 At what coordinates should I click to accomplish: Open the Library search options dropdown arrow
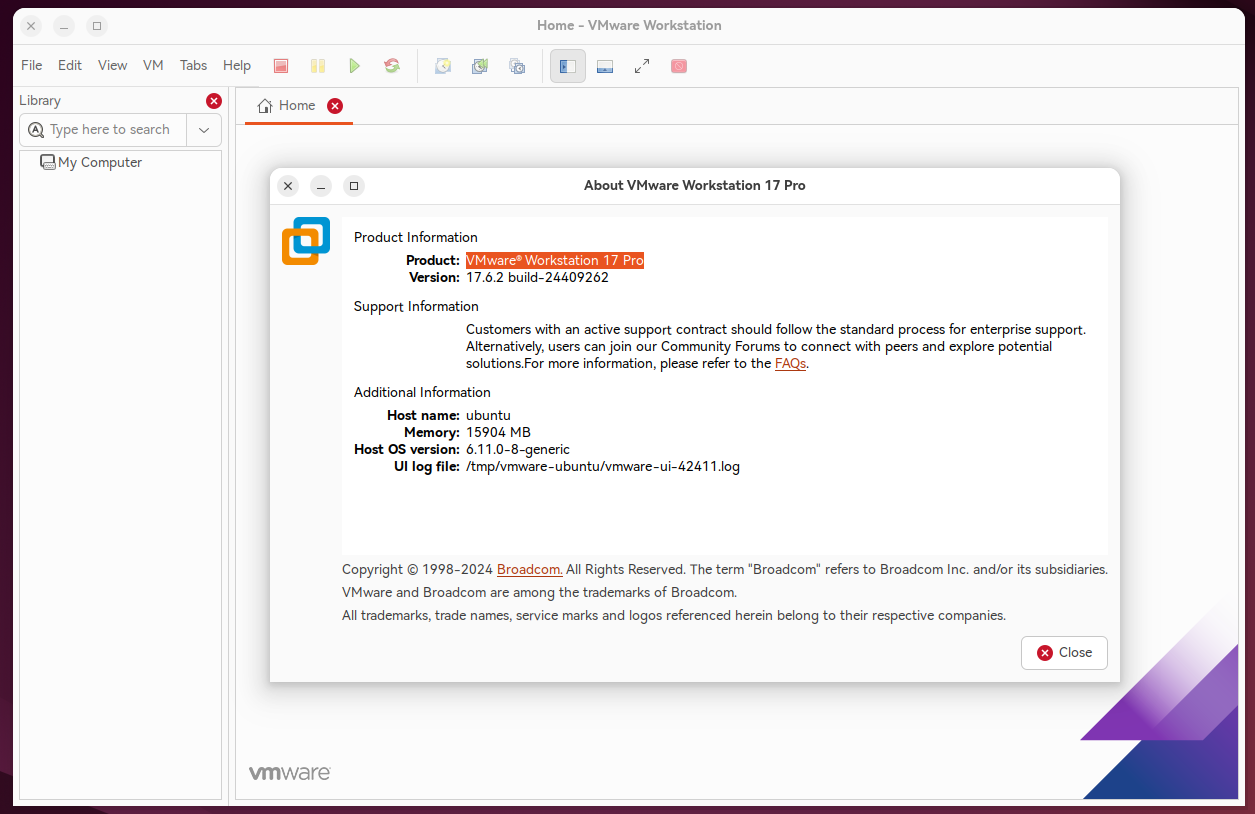pos(204,130)
